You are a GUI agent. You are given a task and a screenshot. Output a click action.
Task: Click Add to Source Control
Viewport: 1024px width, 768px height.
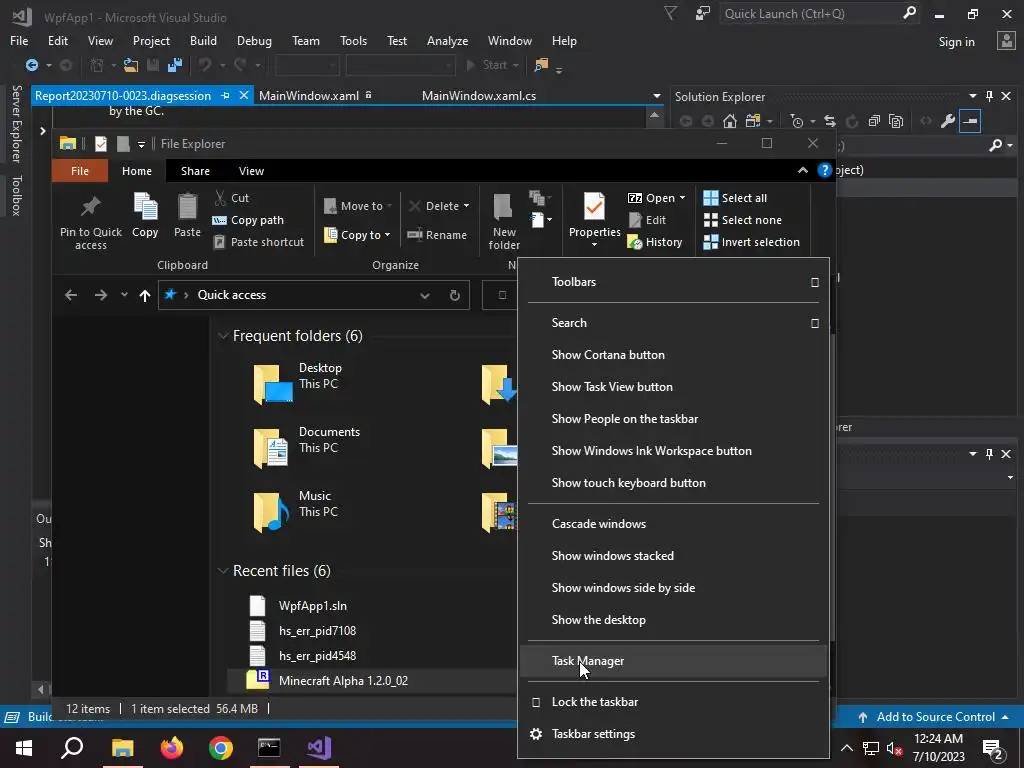coord(935,717)
